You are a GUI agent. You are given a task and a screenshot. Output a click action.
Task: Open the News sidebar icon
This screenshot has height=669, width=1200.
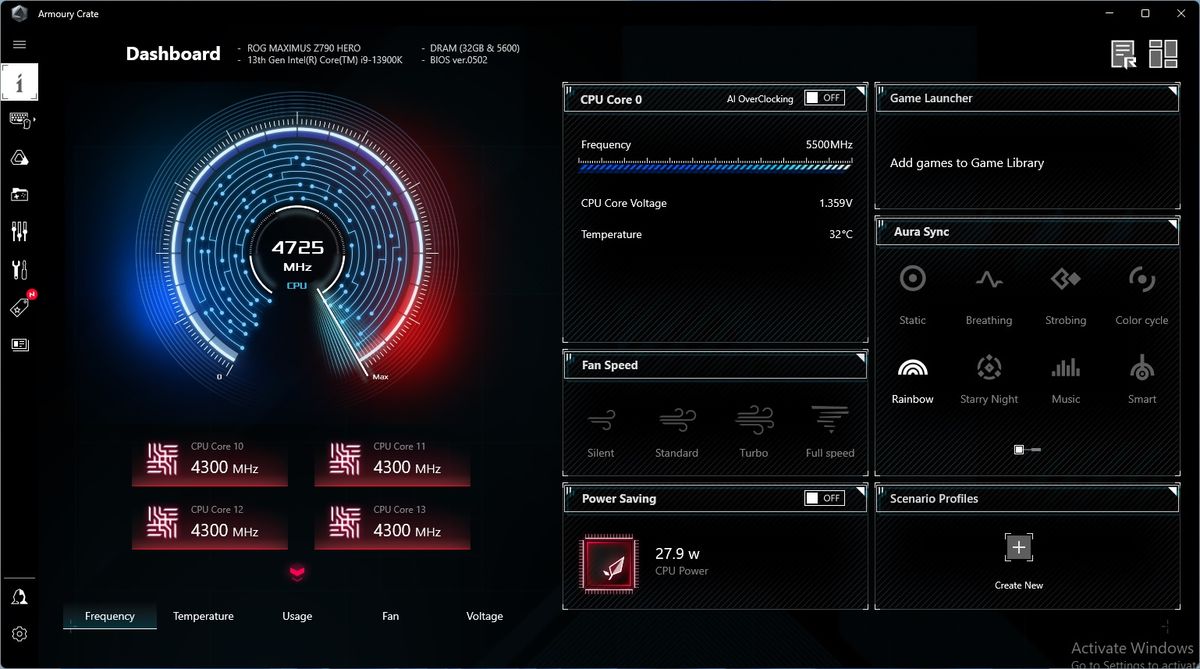pyautogui.click(x=19, y=344)
